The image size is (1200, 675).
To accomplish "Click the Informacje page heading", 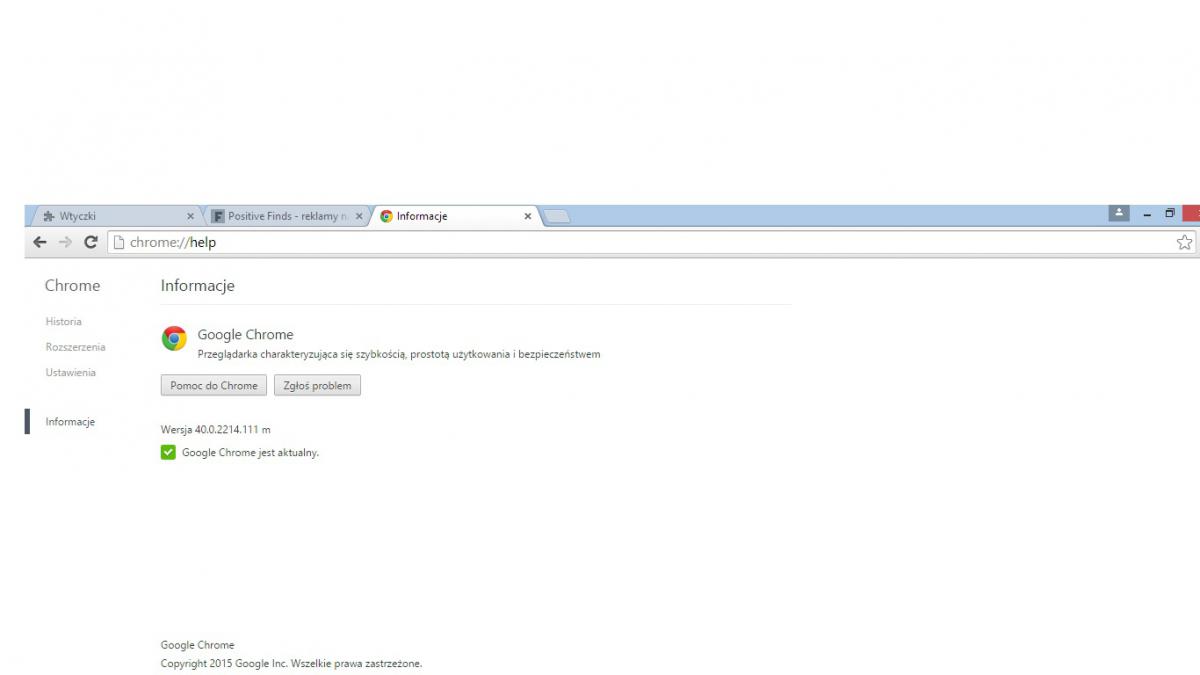I will (x=197, y=286).
